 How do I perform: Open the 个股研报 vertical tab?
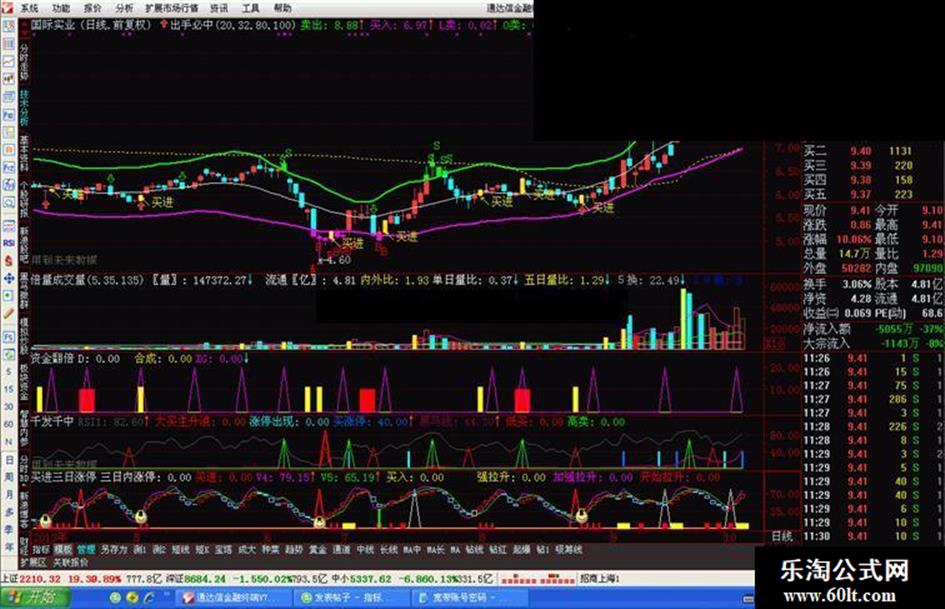[x=24, y=200]
